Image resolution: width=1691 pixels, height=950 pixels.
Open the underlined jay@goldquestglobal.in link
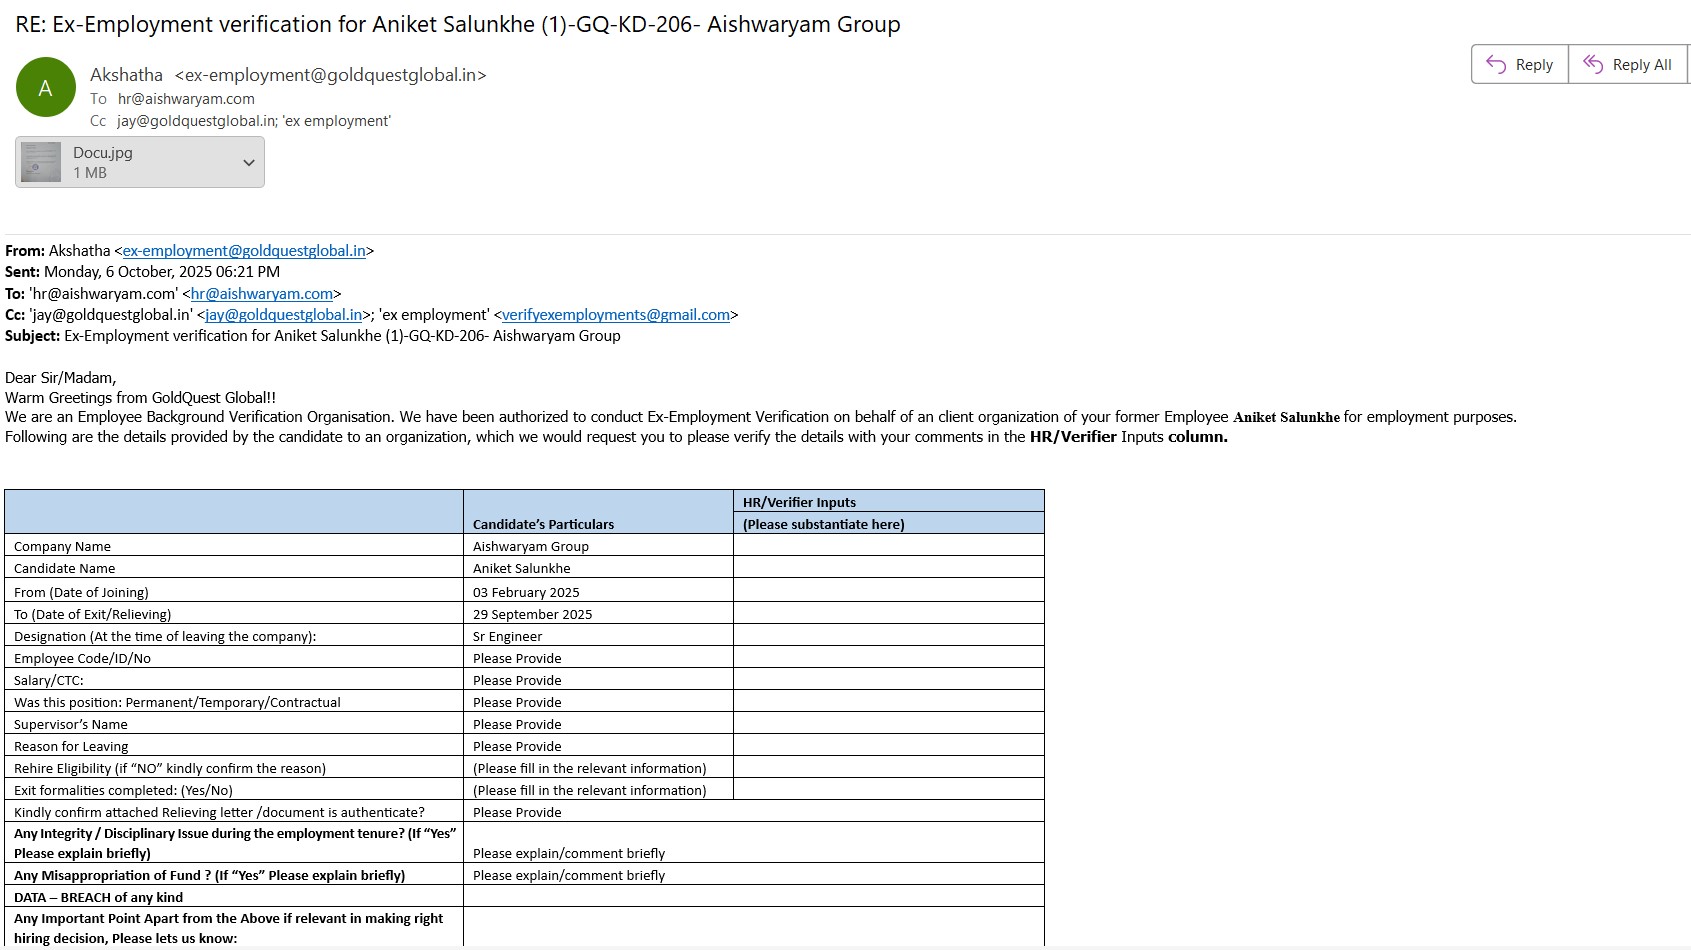tap(284, 315)
